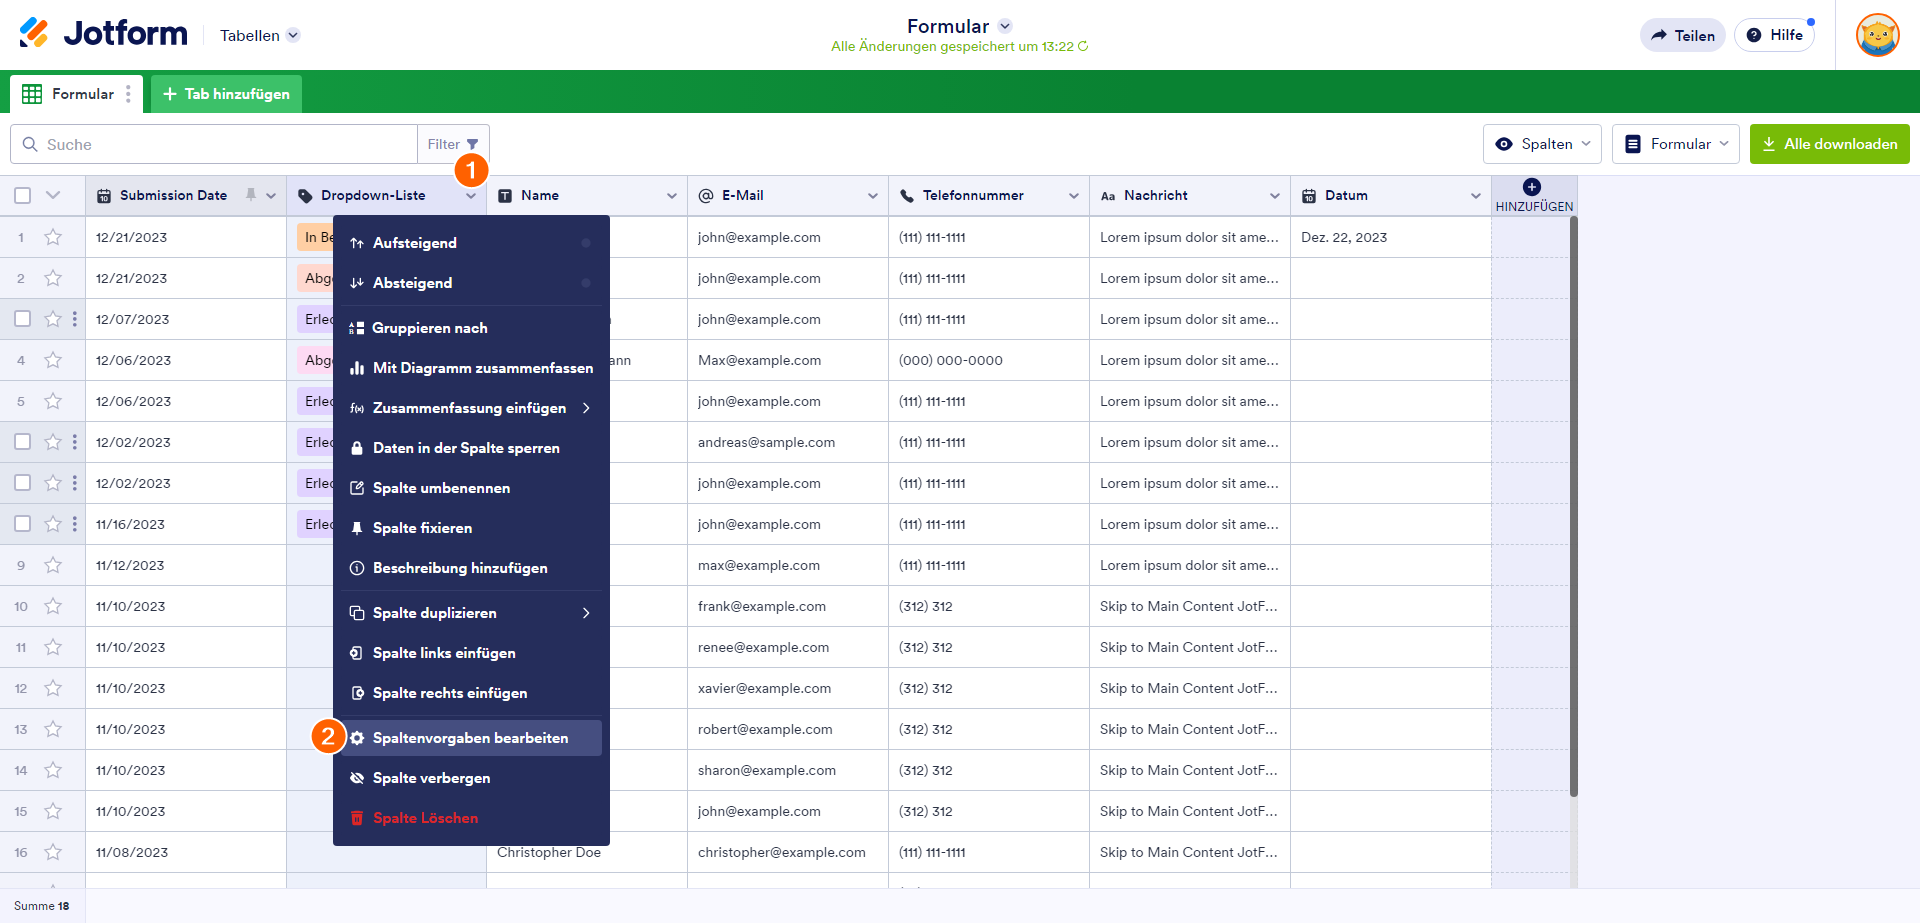The image size is (1920, 923).
Task: Check the checkbox for row 12/07/2023
Action: point(23,319)
